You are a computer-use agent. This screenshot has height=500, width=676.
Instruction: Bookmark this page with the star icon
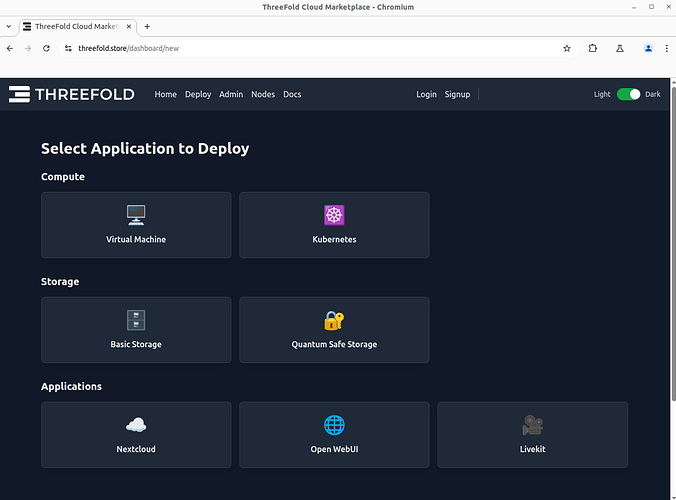click(x=567, y=48)
